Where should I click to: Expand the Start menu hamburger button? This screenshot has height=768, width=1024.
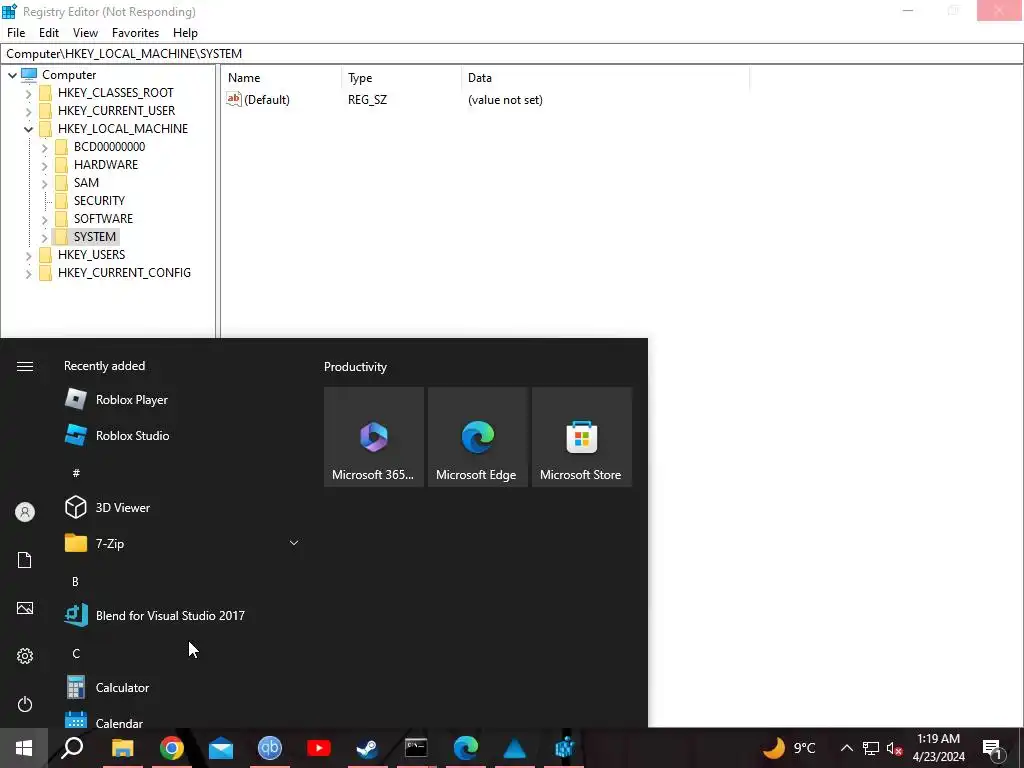point(25,366)
